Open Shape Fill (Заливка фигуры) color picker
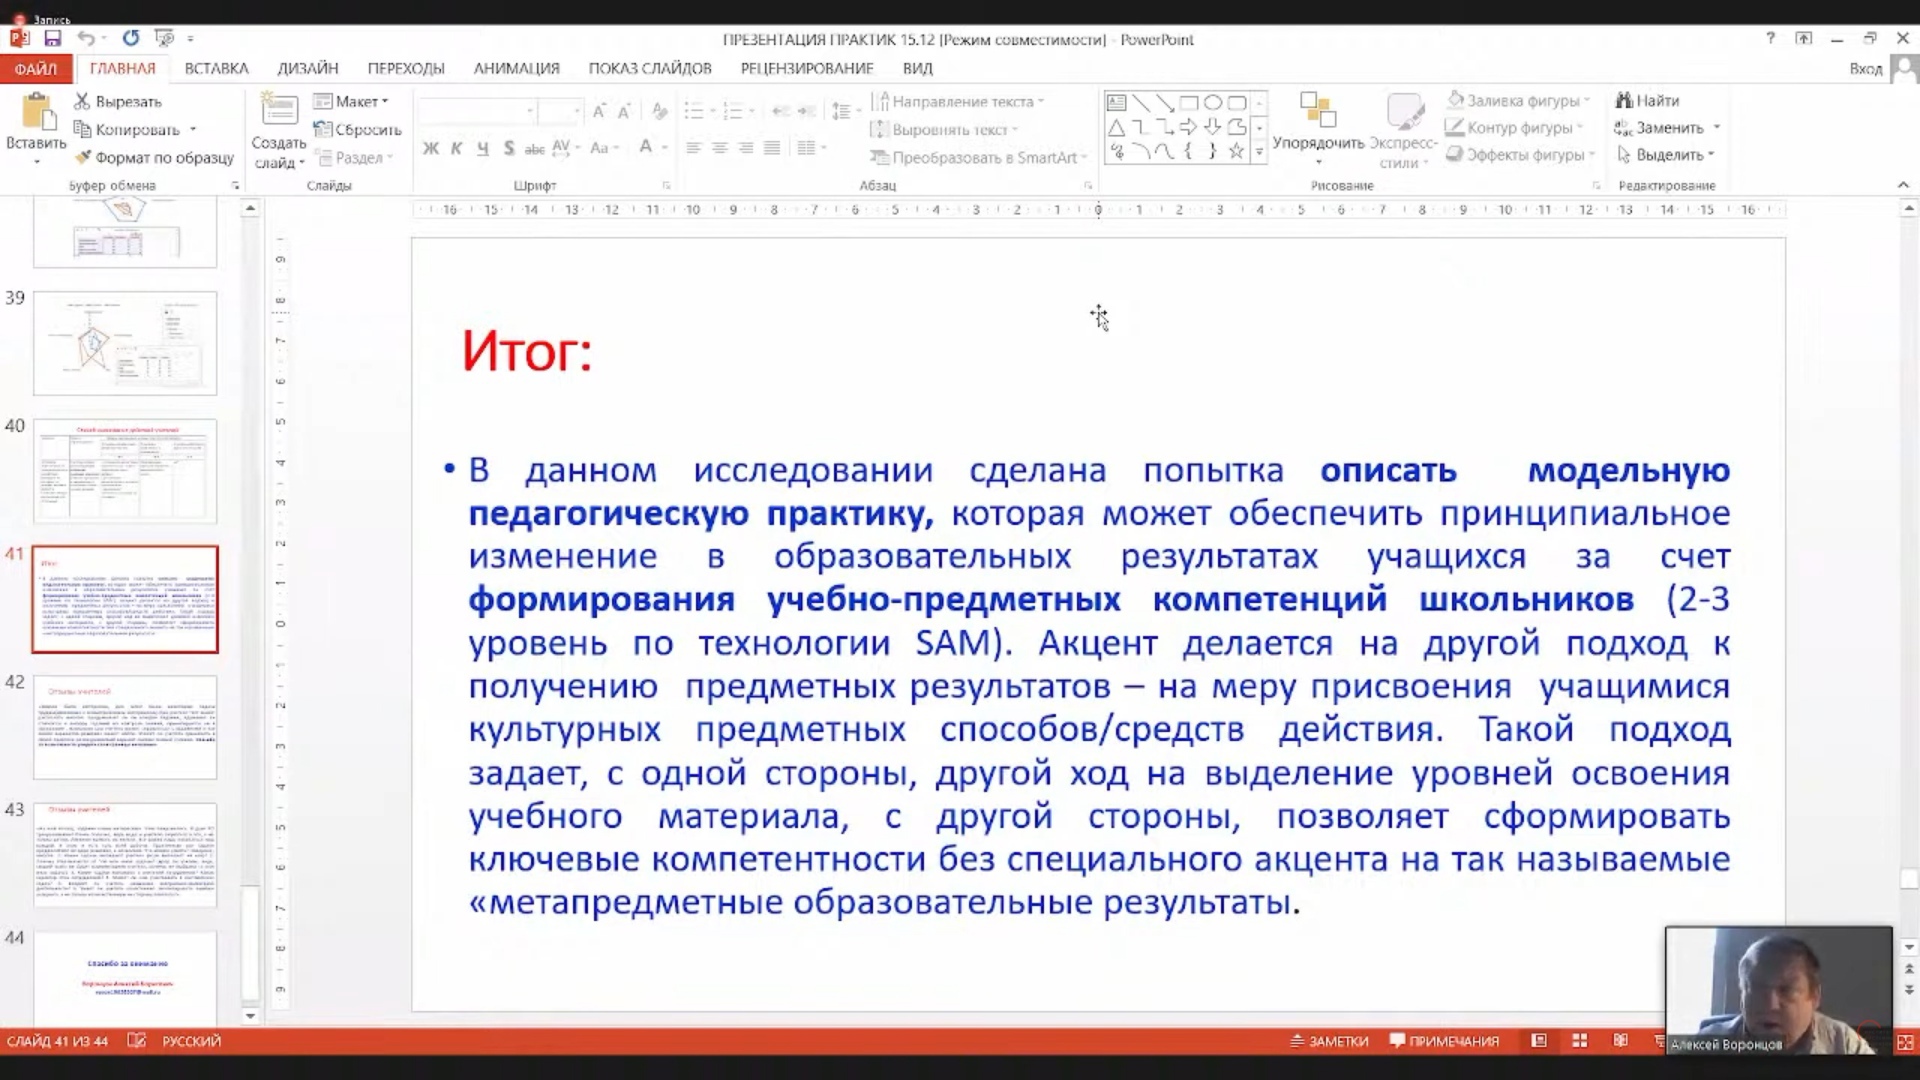This screenshot has height=1080, width=1920. click(x=1518, y=100)
